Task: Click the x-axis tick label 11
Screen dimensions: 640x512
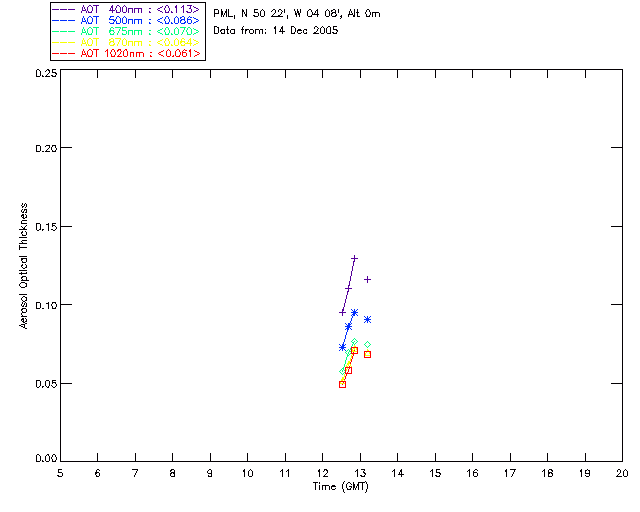Action: pos(285,473)
